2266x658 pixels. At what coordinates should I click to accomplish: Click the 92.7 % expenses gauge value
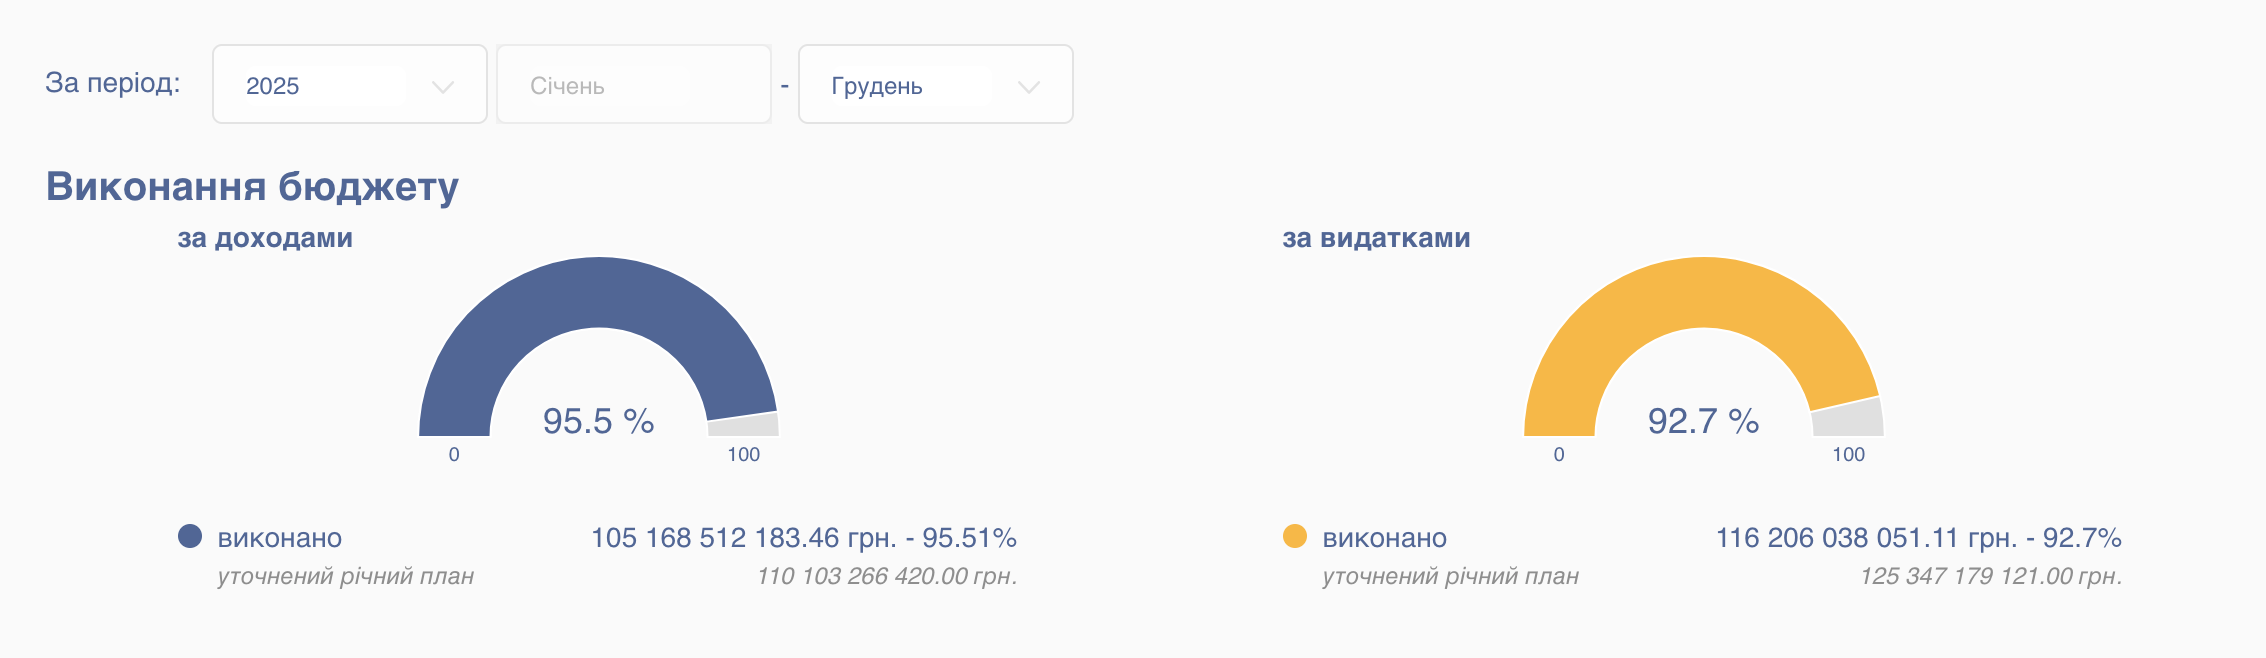point(1703,421)
